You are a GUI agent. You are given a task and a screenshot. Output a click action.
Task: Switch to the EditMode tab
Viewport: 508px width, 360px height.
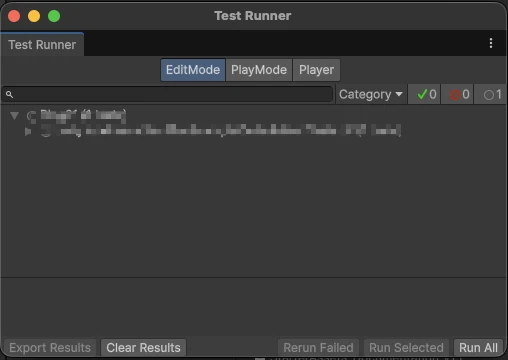(x=193, y=70)
